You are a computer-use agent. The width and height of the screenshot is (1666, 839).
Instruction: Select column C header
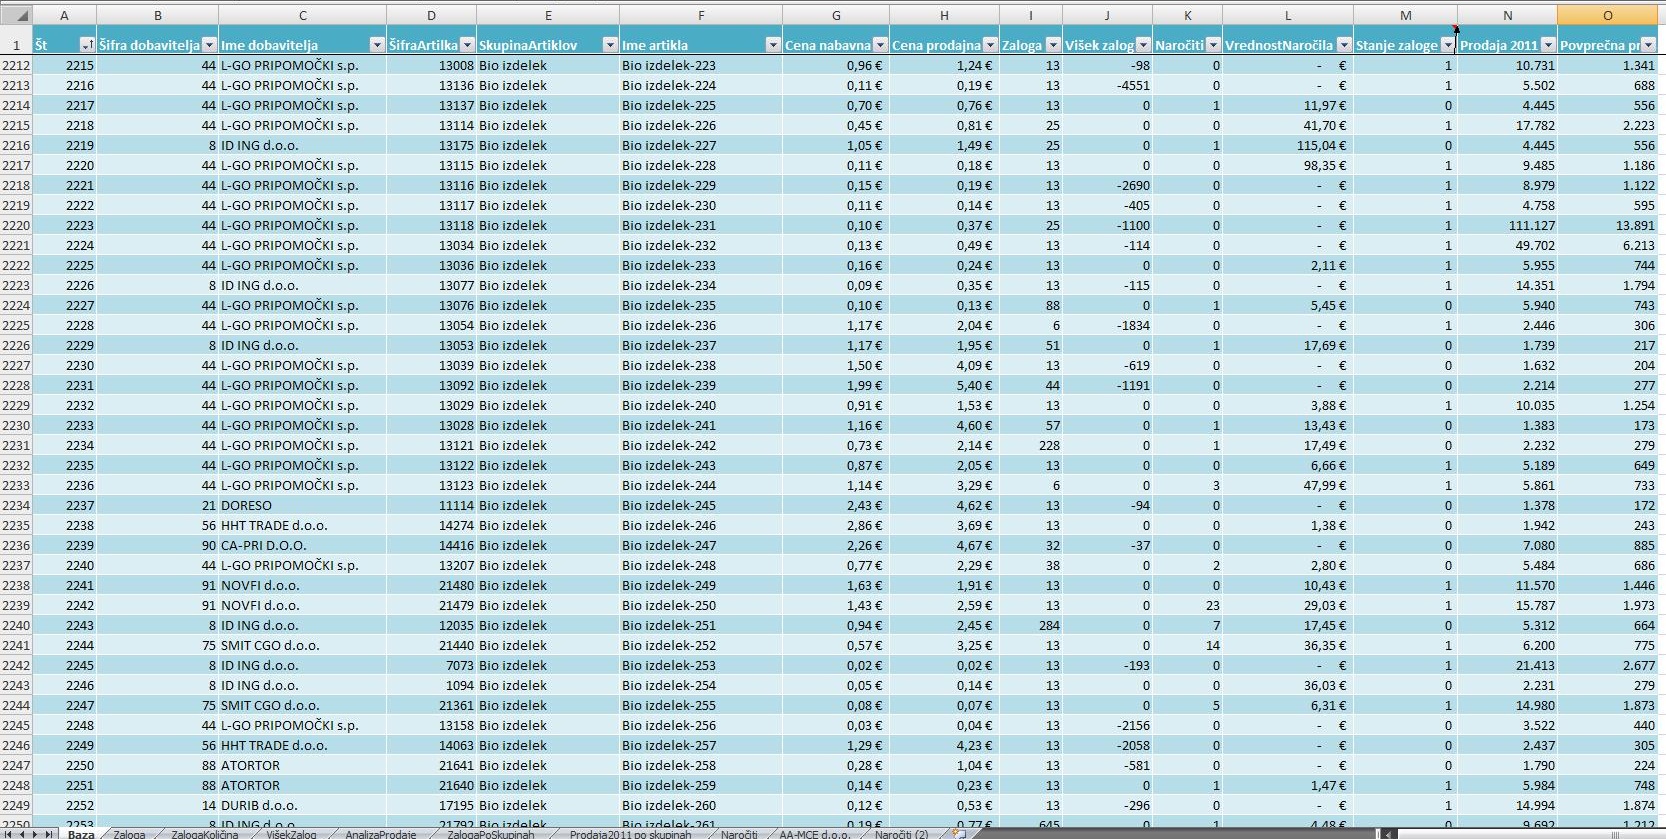[302, 15]
